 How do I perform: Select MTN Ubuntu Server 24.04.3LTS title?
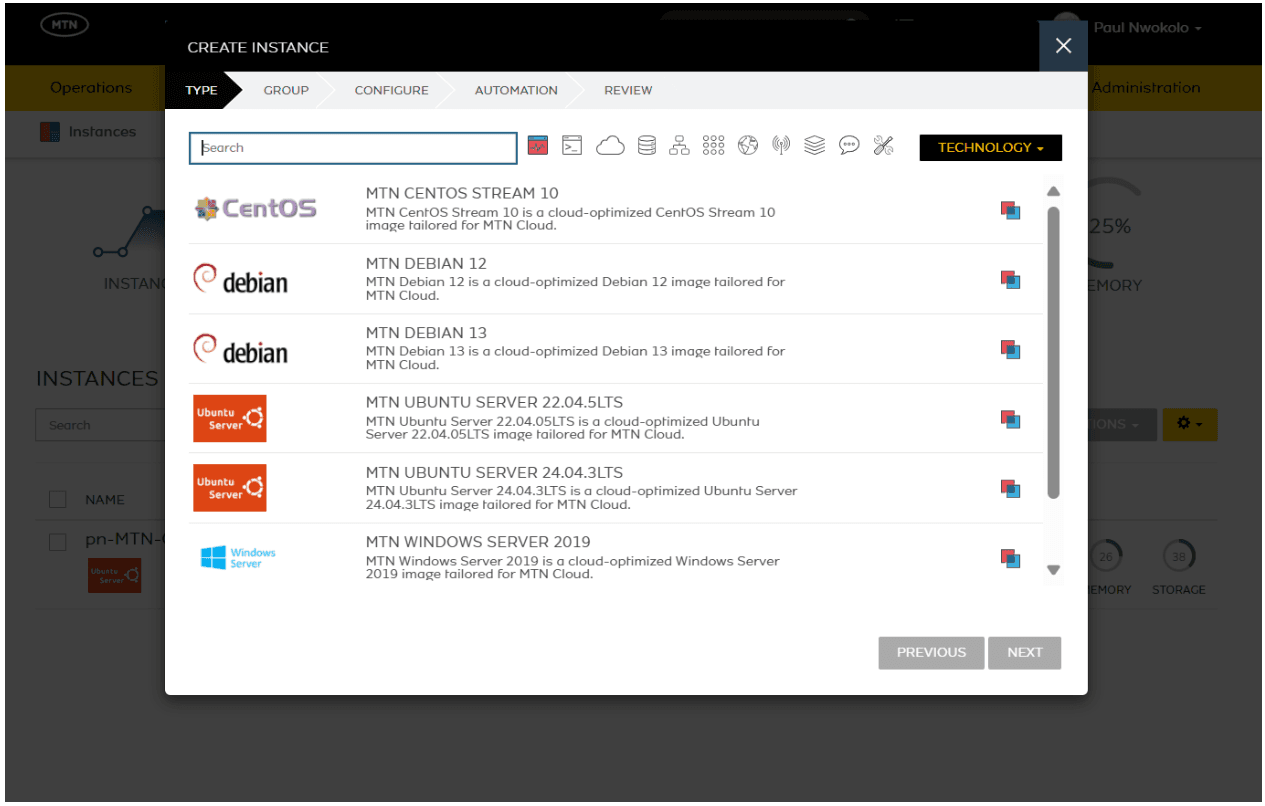pyautogui.click(x=494, y=472)
